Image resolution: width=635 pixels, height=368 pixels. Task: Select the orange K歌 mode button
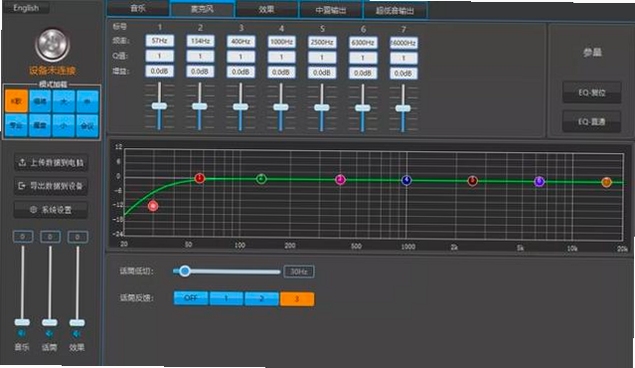pyautogui.click(x=16, y=101)
